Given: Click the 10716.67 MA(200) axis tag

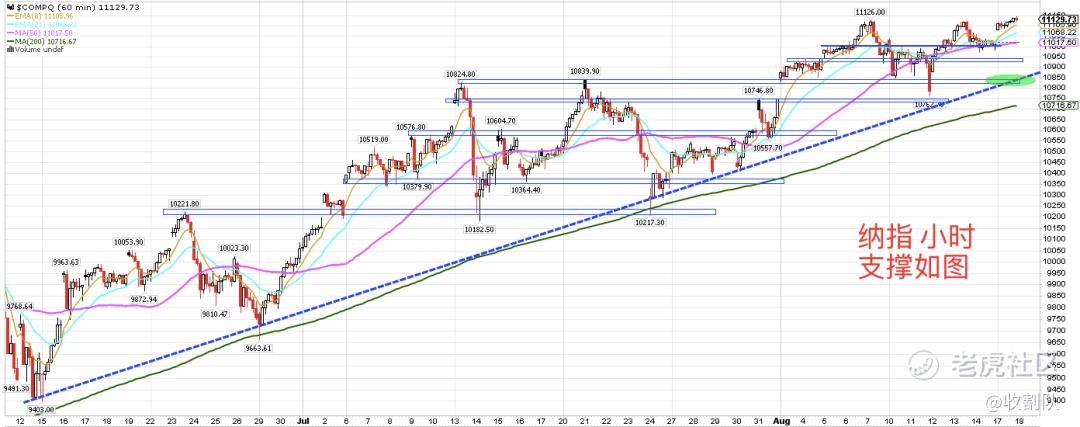Looking at the screenshot, I should (x=1058, y=105).
